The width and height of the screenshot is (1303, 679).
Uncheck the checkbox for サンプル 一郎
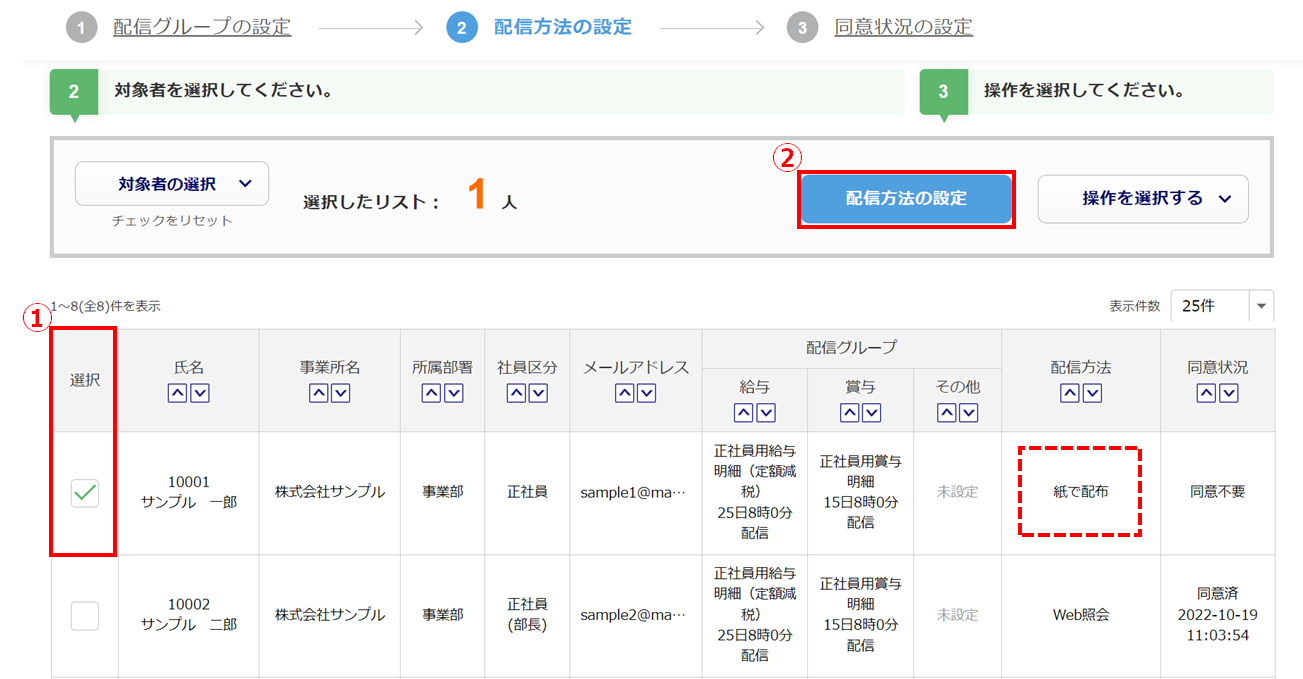point(85,492)
